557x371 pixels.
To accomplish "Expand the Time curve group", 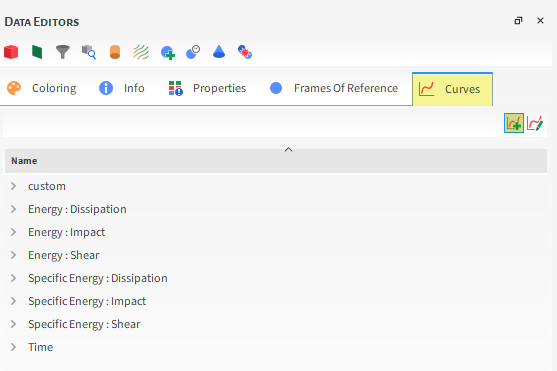I will tap(13, 347).
